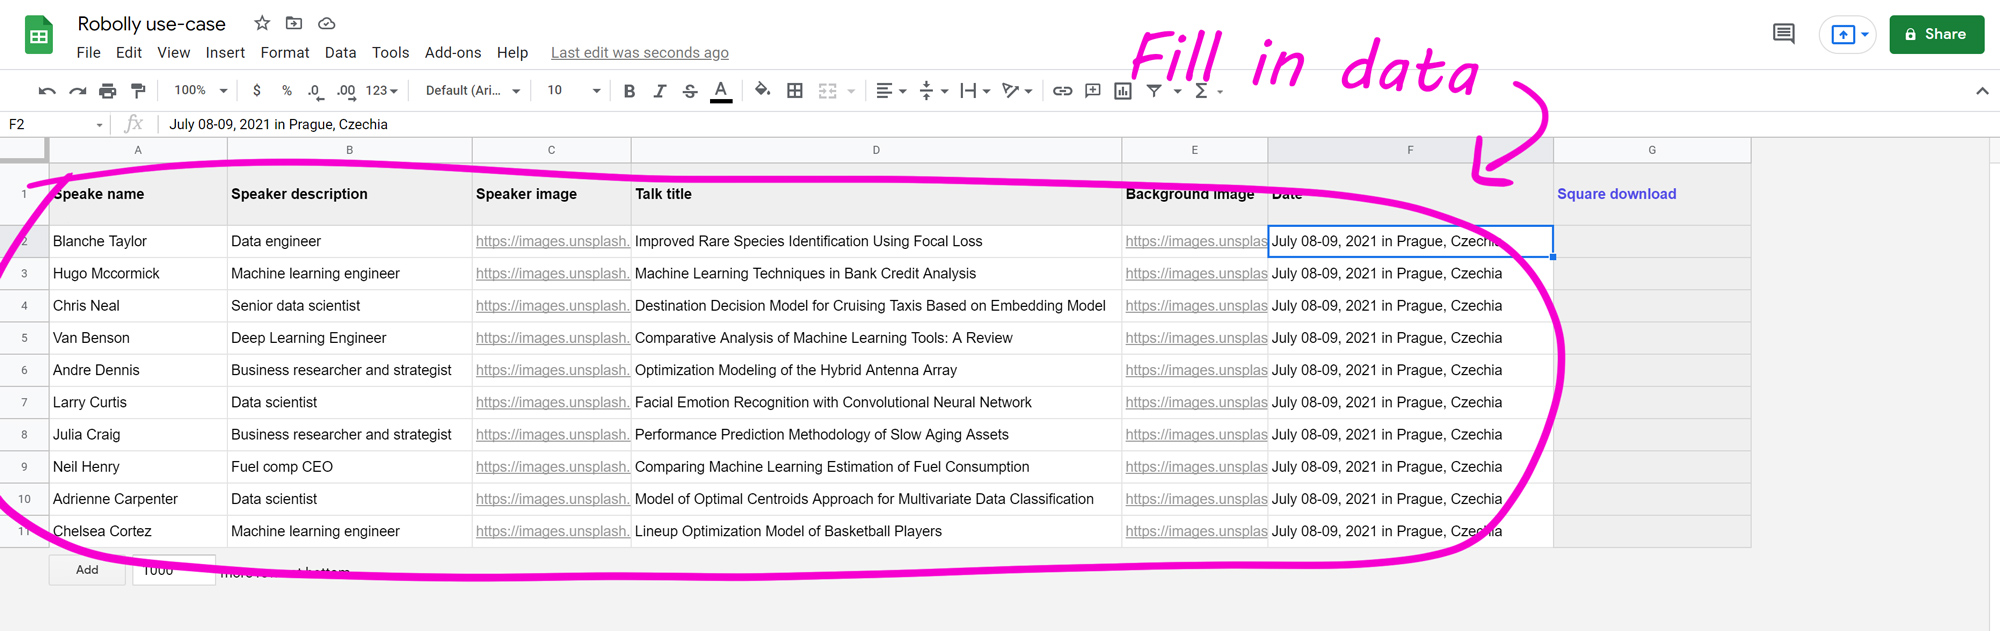Toggle bold formatting
This screenshot has height=631, width=2000.
coord(629,91)
